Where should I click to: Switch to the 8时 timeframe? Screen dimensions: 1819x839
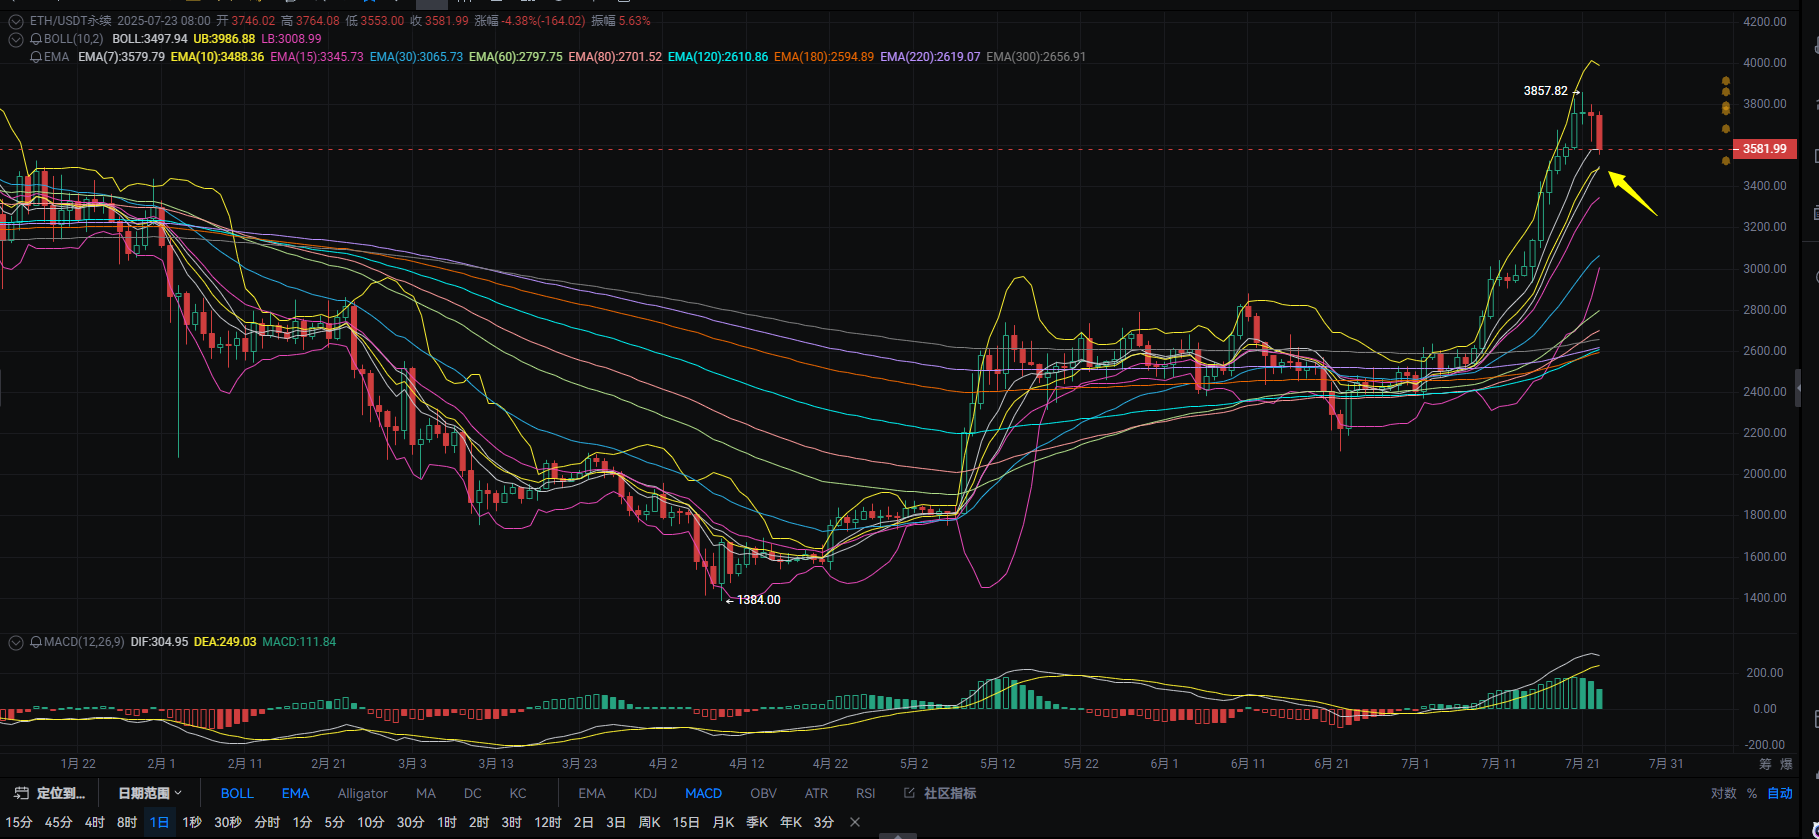tap(127, 822)
